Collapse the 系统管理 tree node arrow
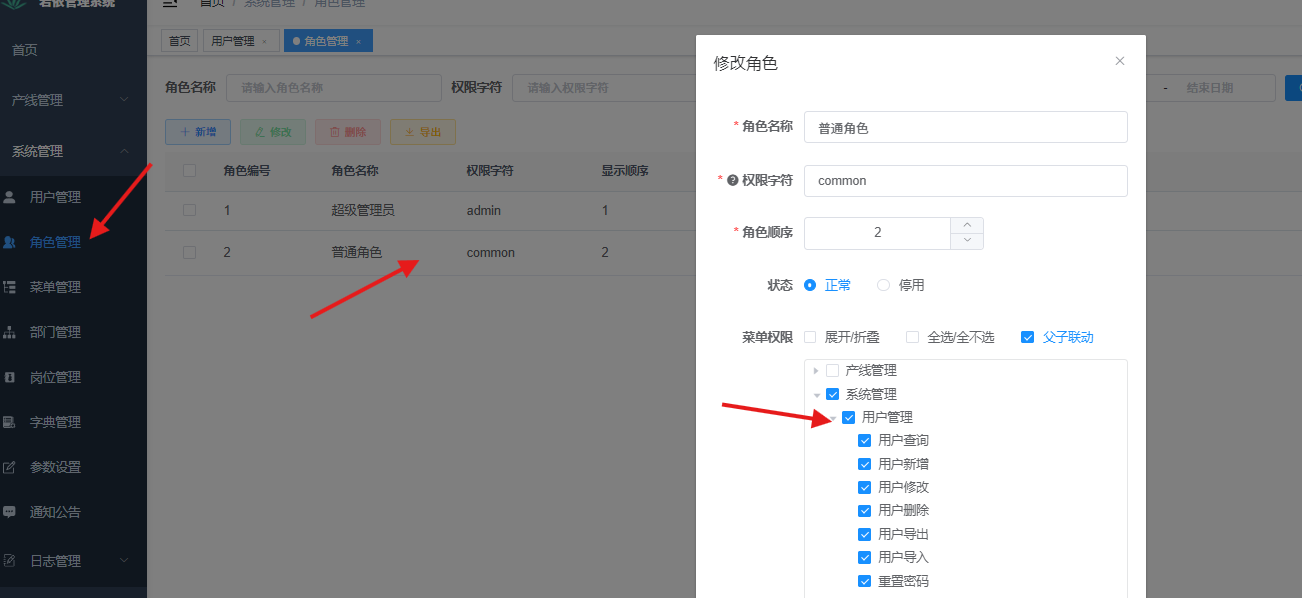 (816, 394)
